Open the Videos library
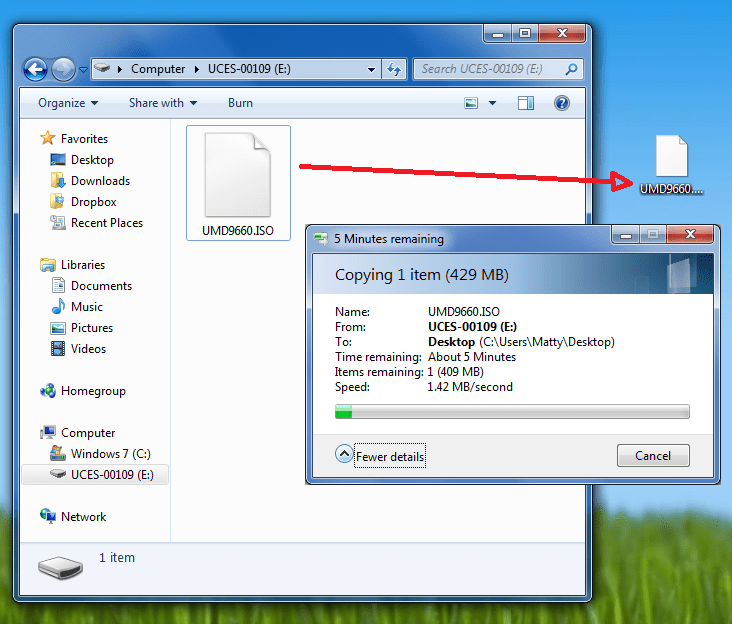This screenshot has width=732, height=624. pos(88,349)
